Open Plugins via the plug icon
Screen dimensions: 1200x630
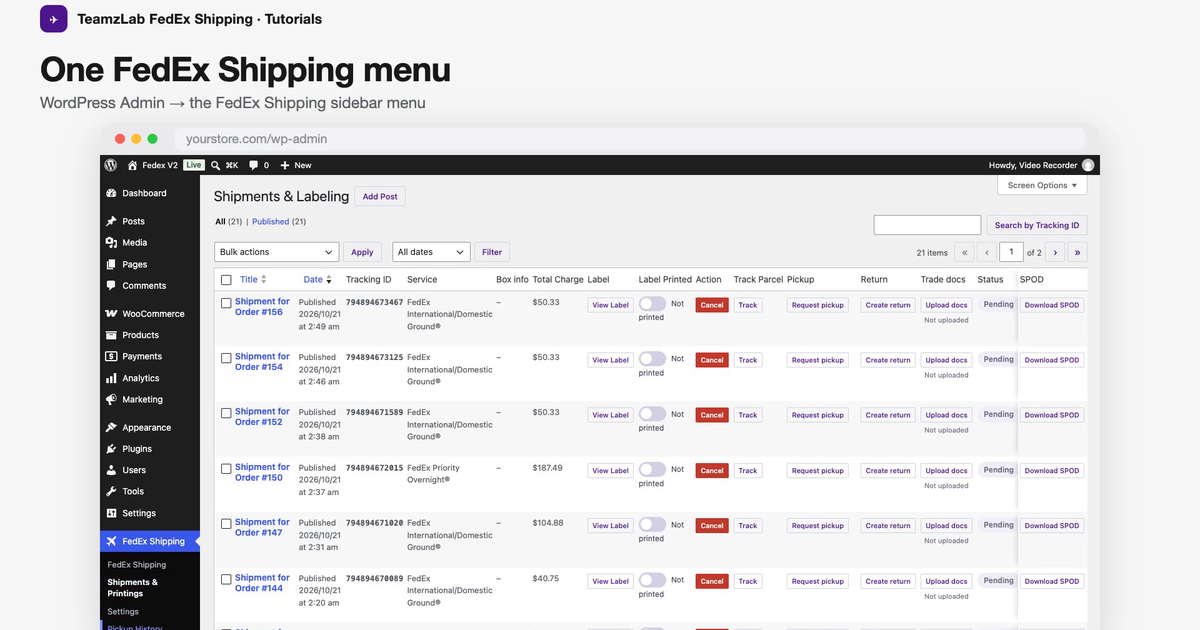112,449
